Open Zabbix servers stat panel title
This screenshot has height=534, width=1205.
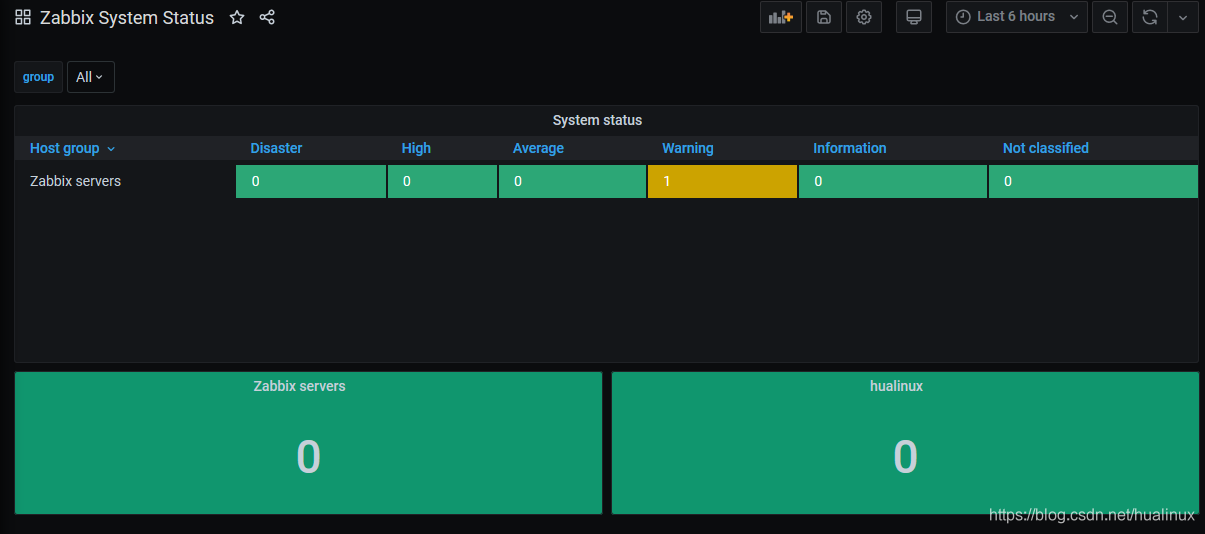tap(300, 385)
